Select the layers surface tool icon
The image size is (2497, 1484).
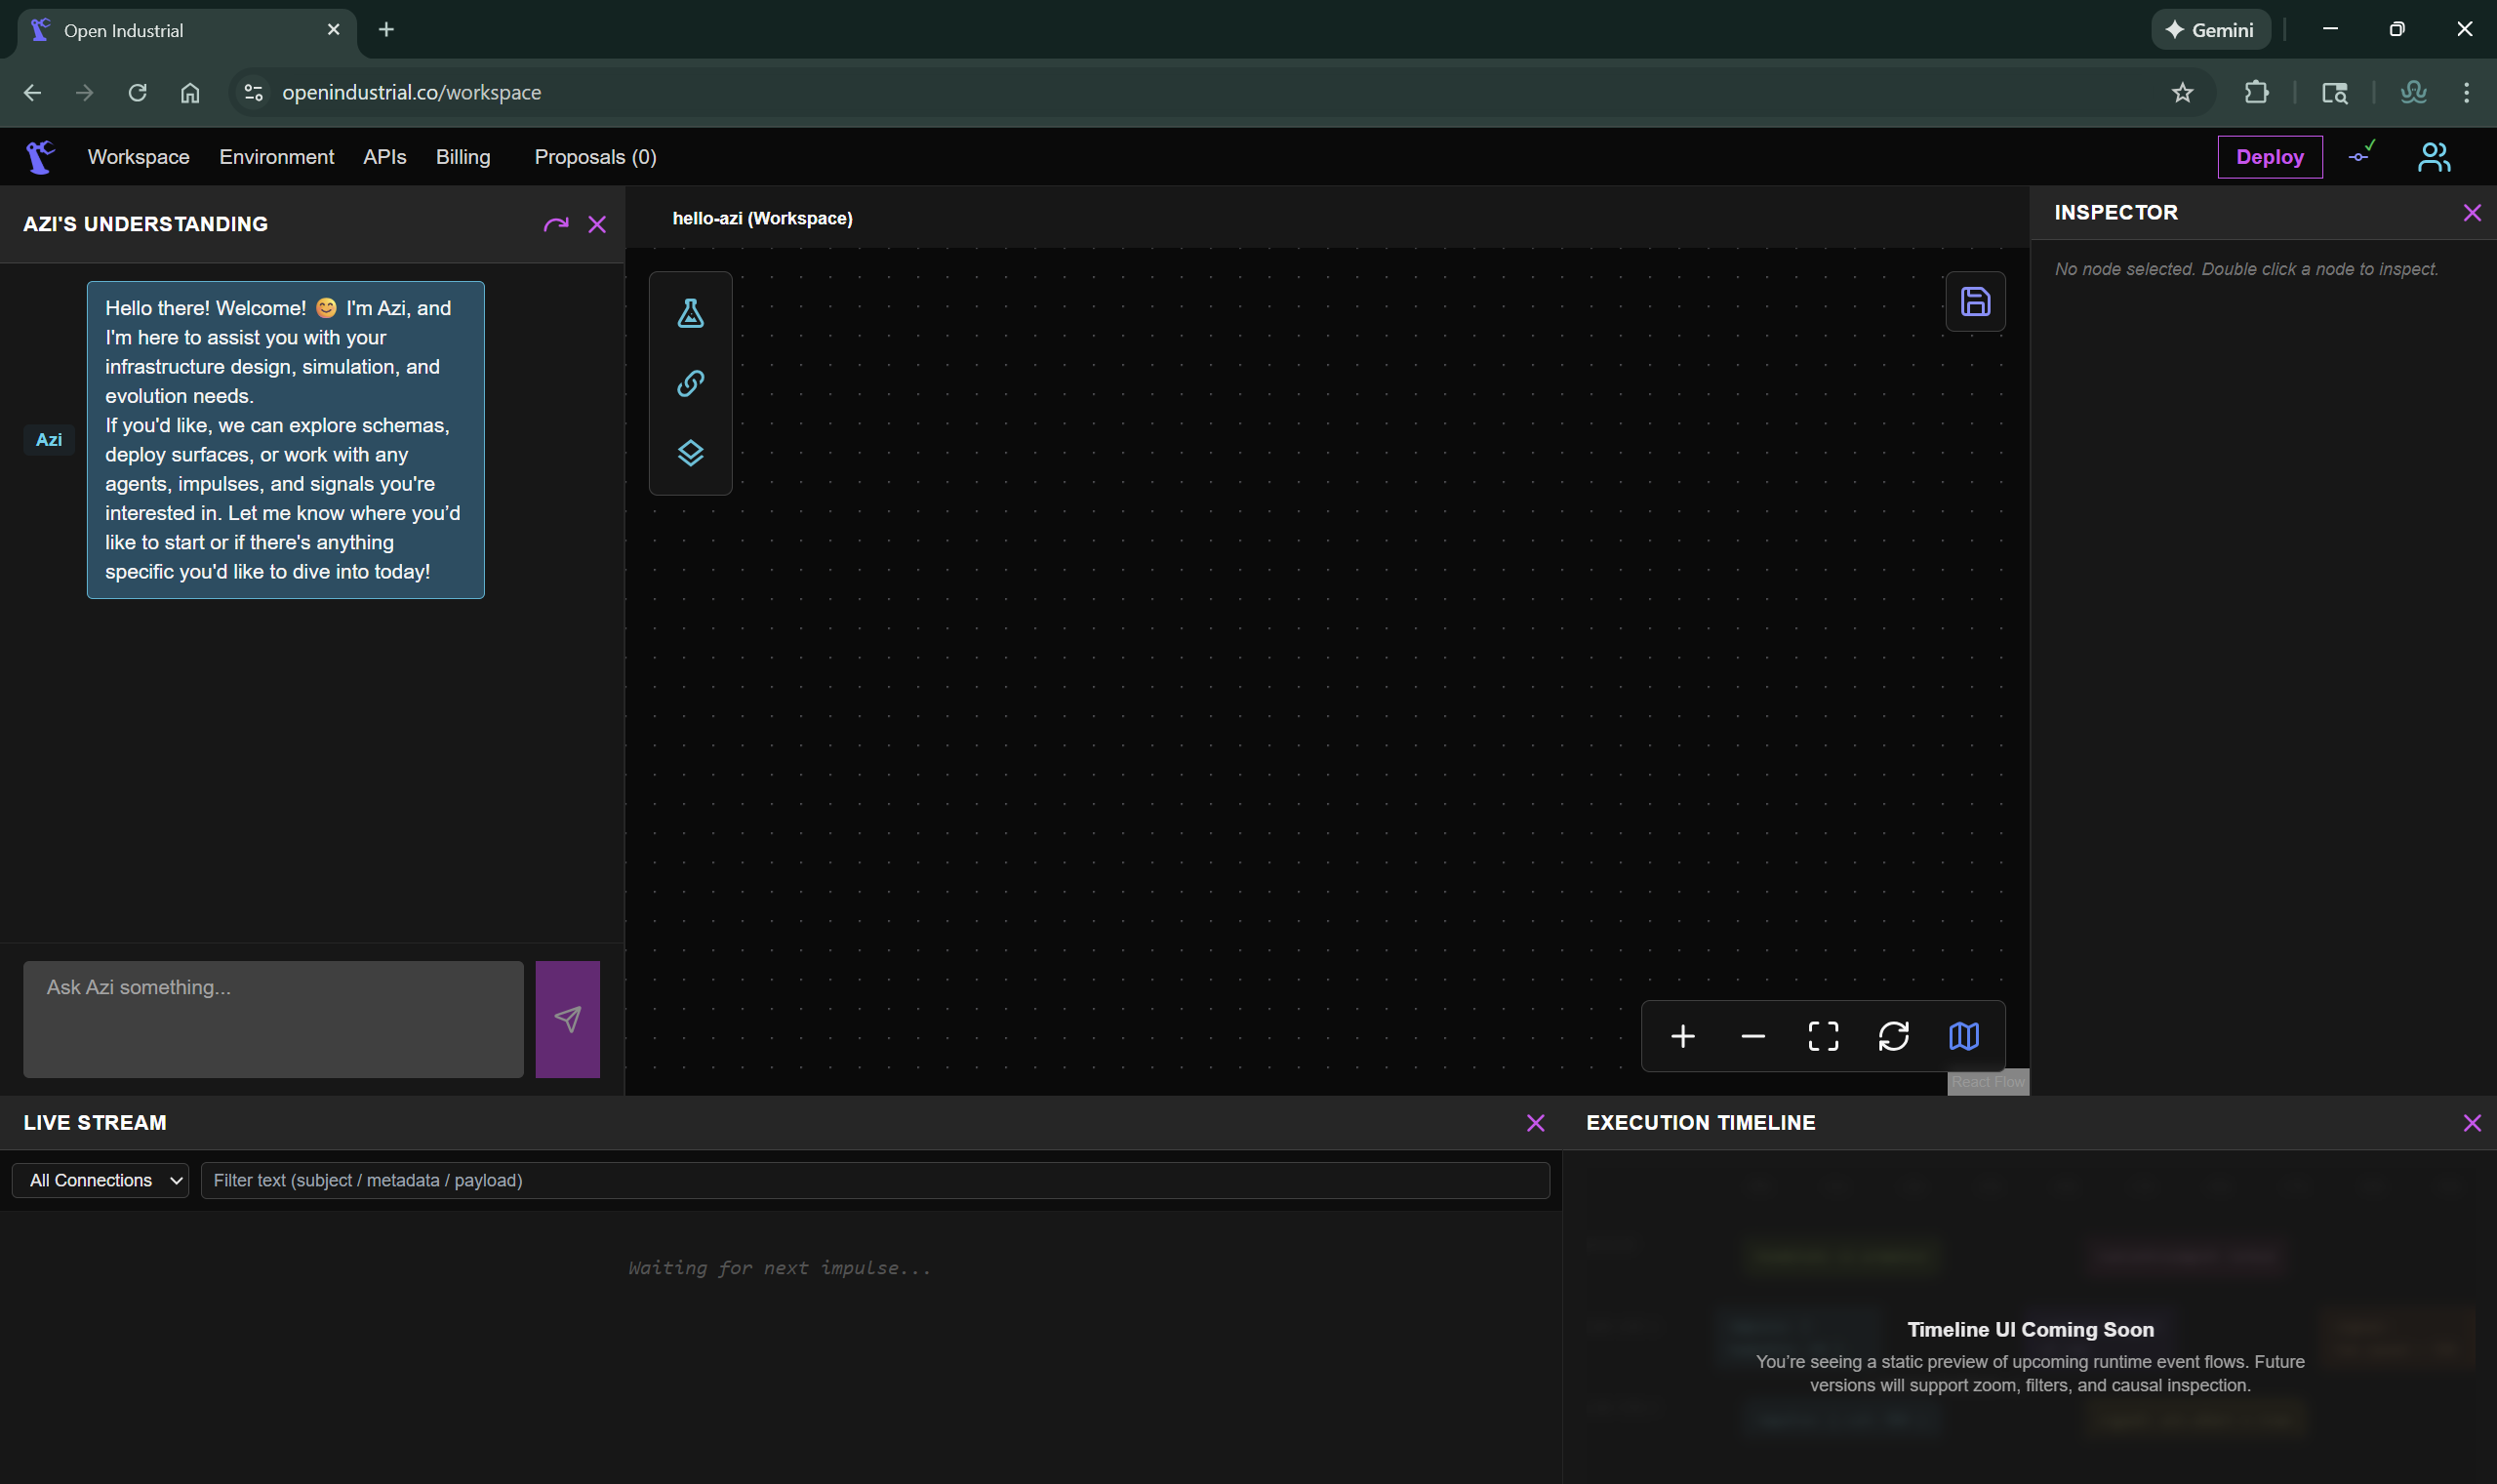[x=690, y=453]
